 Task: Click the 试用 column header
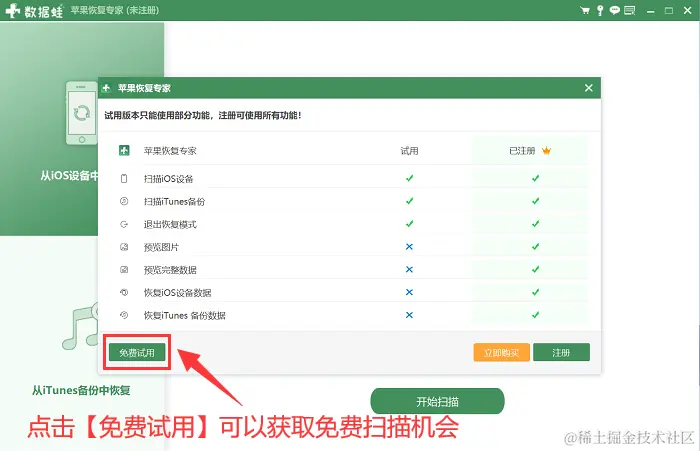[409, 151]
